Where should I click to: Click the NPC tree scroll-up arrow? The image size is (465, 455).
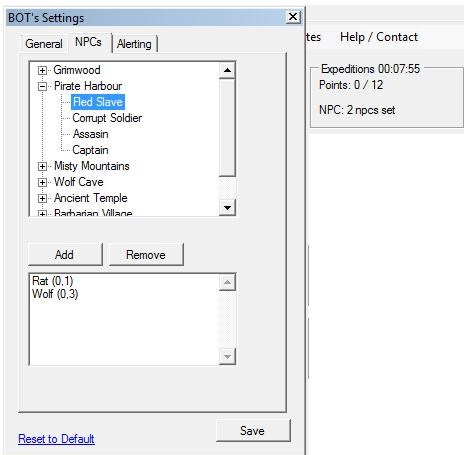click(228, 70)
